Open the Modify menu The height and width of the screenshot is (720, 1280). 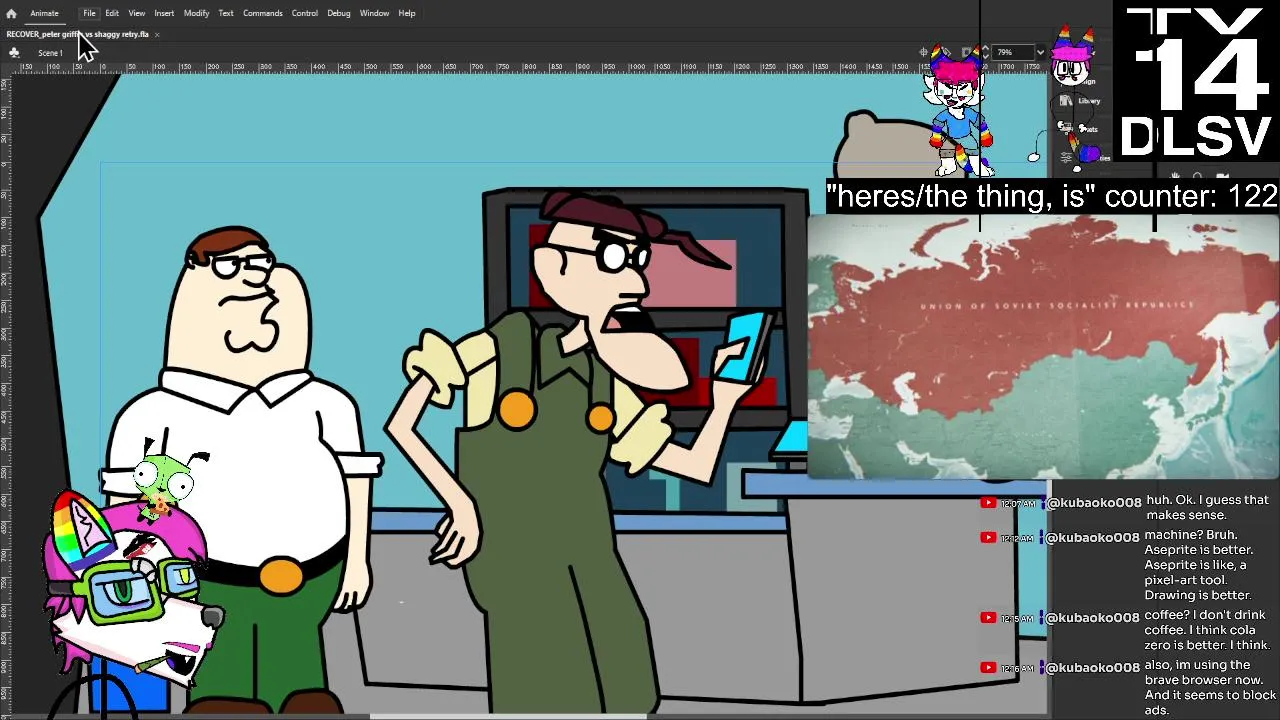[196, 13]
